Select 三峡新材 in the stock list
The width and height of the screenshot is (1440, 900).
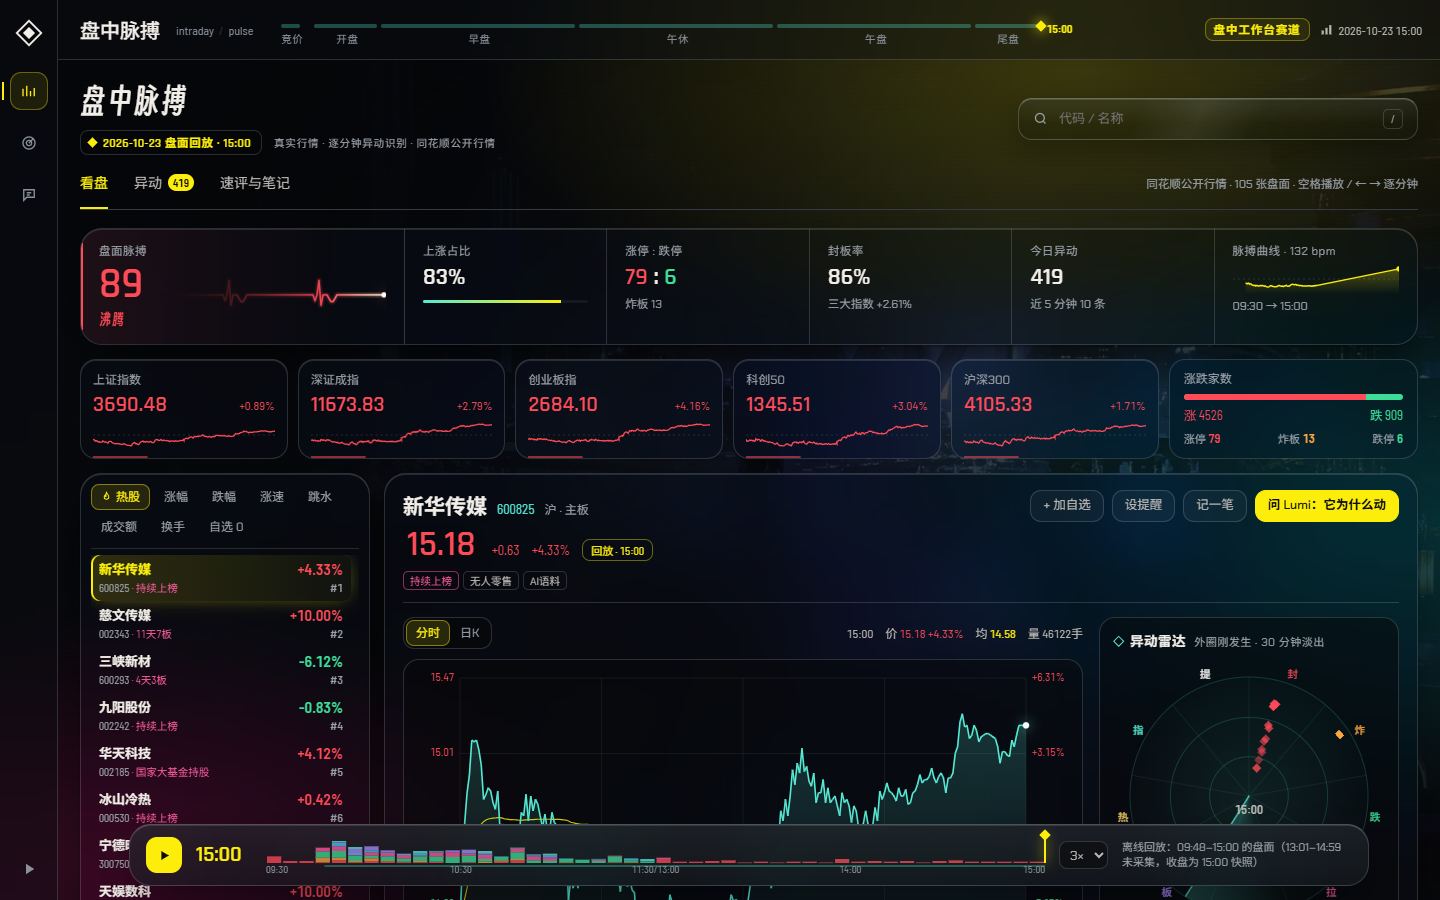coord(220,670)
